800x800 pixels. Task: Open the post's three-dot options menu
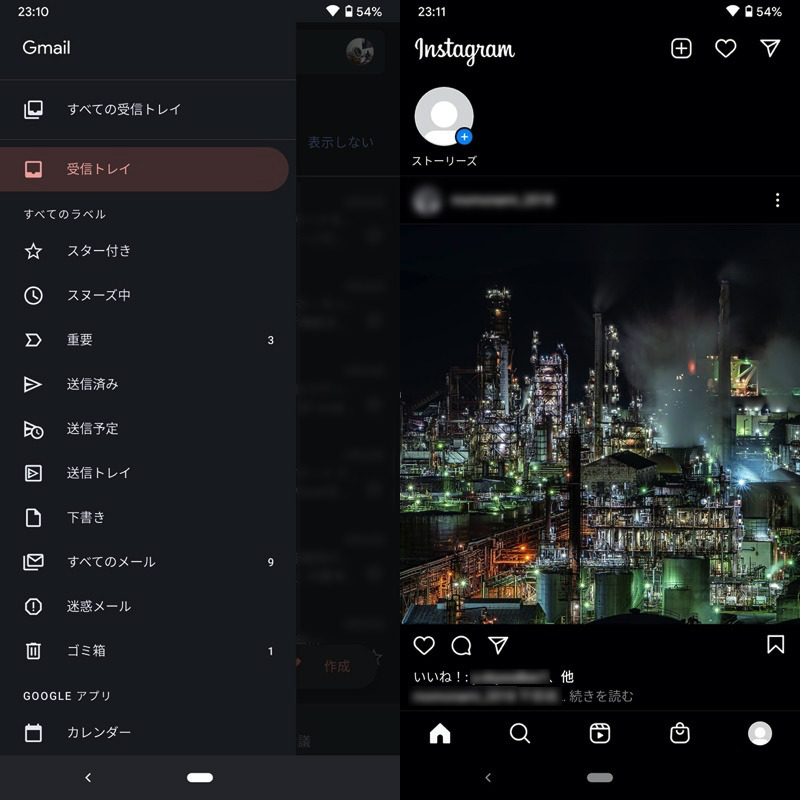tap(777, 201)
